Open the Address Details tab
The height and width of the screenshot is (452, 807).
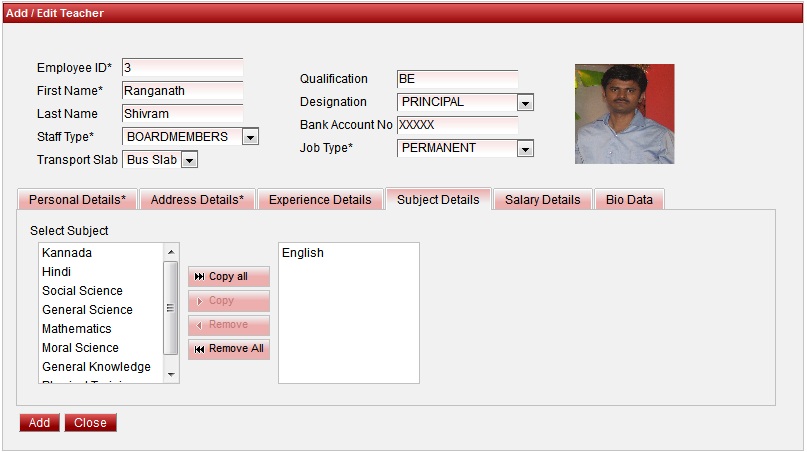tap(197, 200)
